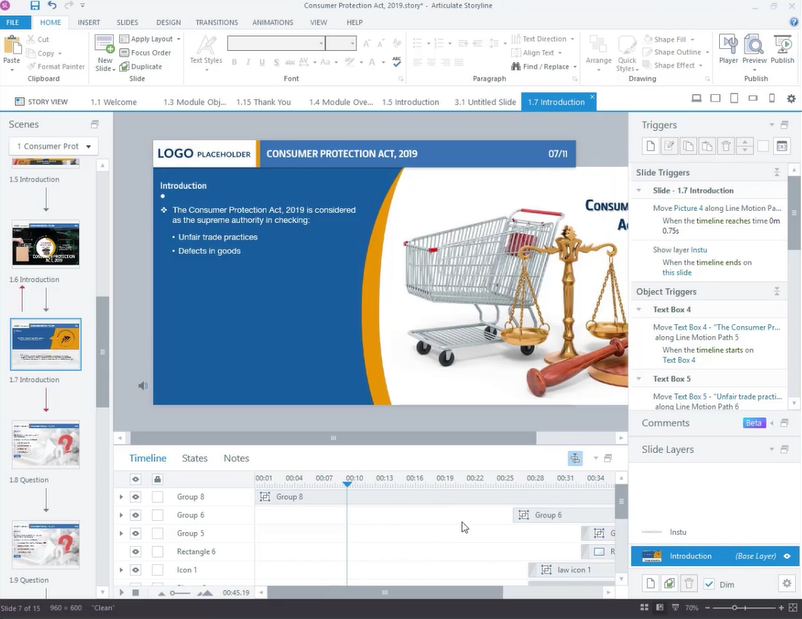Toggle visibility eye for Rectangle 6
Screen dimensions: 802x619
(x=136, y=551)
